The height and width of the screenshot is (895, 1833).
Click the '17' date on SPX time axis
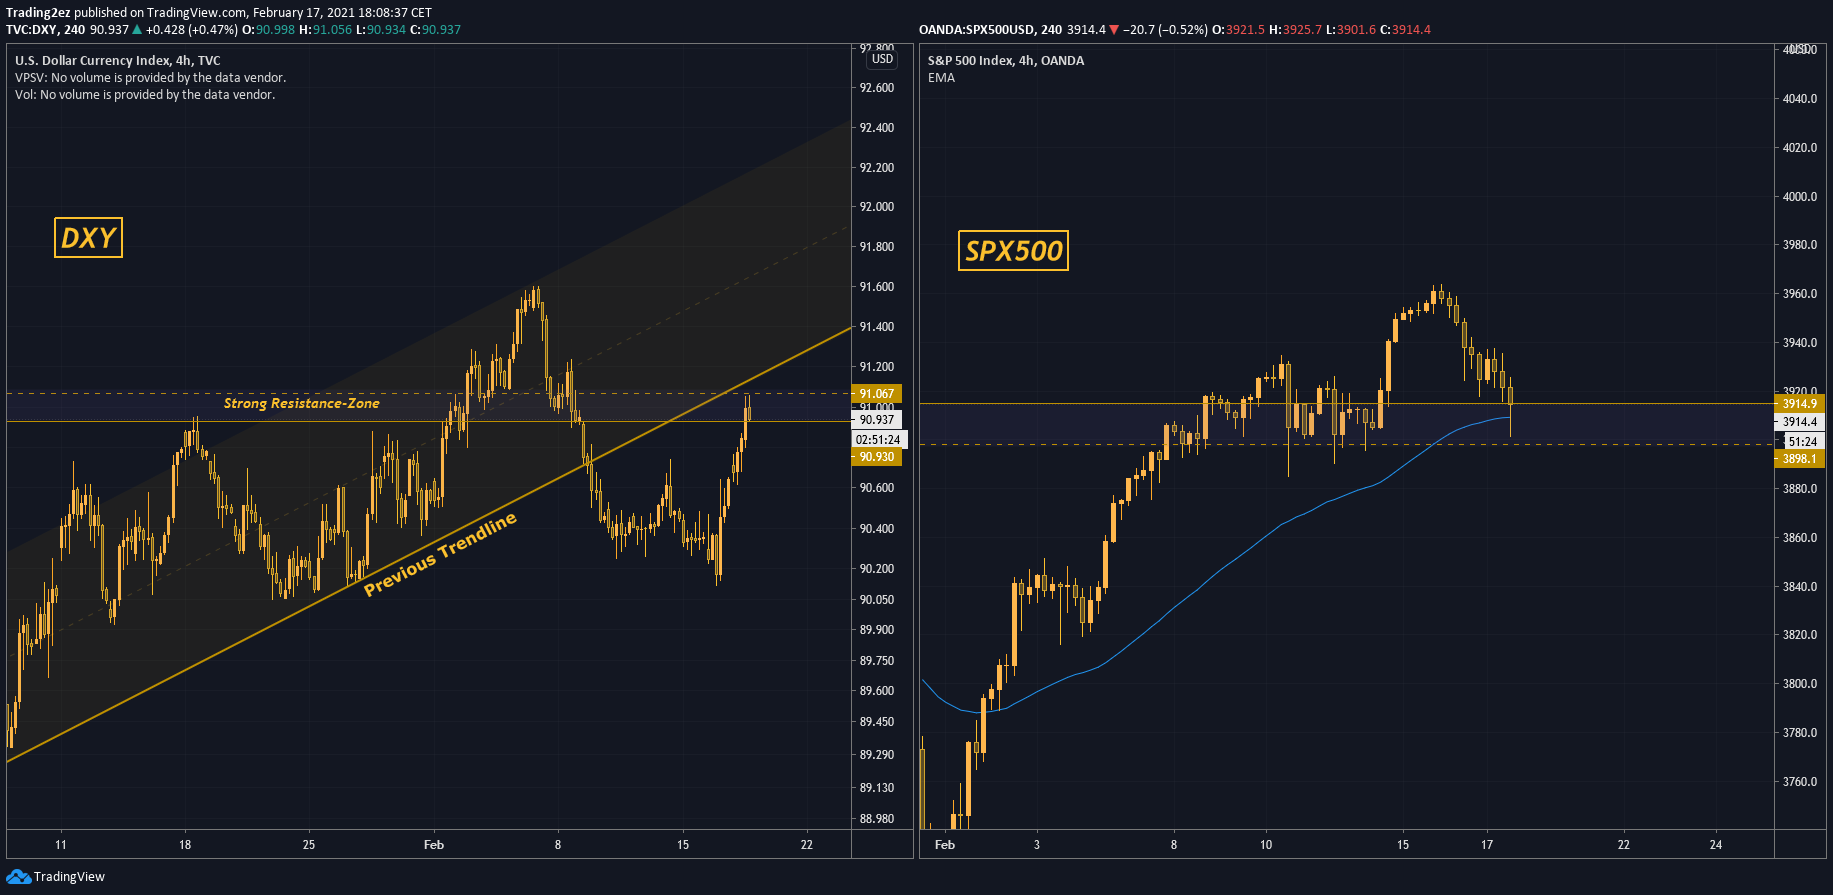pos(1487,845)
